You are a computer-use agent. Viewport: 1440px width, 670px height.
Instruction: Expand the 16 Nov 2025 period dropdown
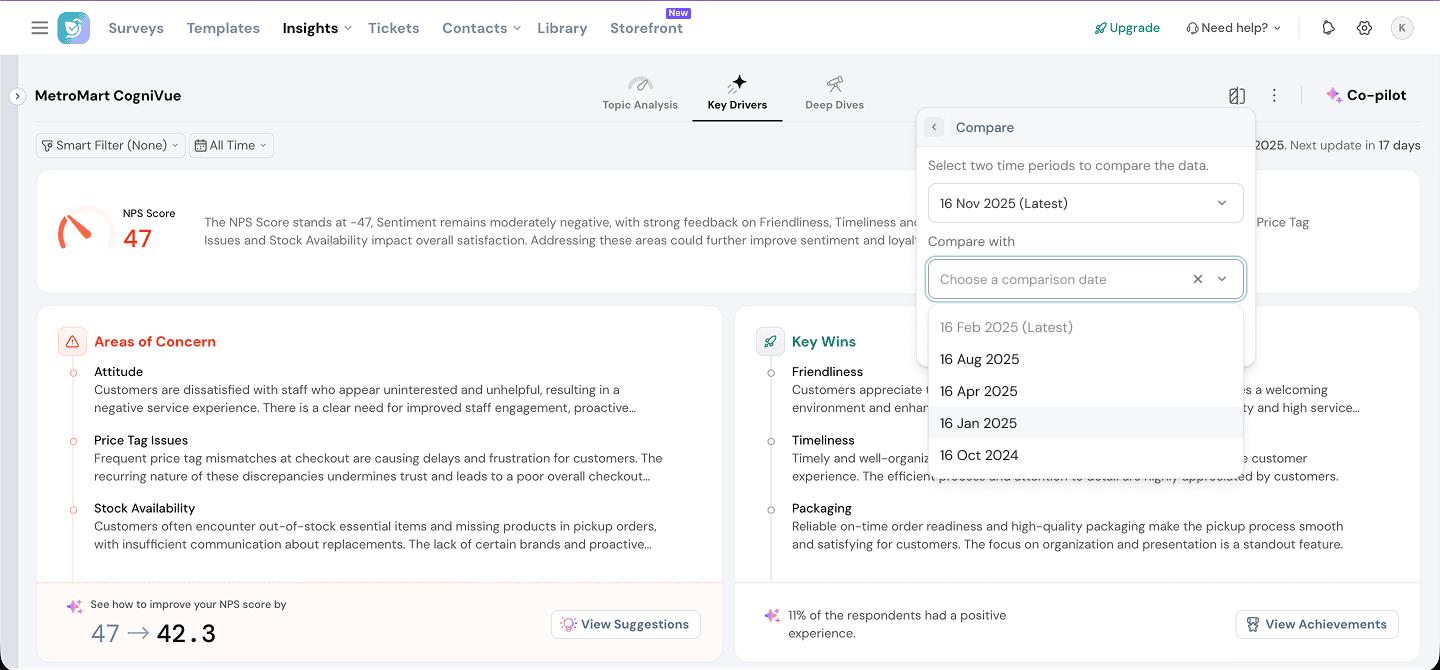coord(1085,203)
